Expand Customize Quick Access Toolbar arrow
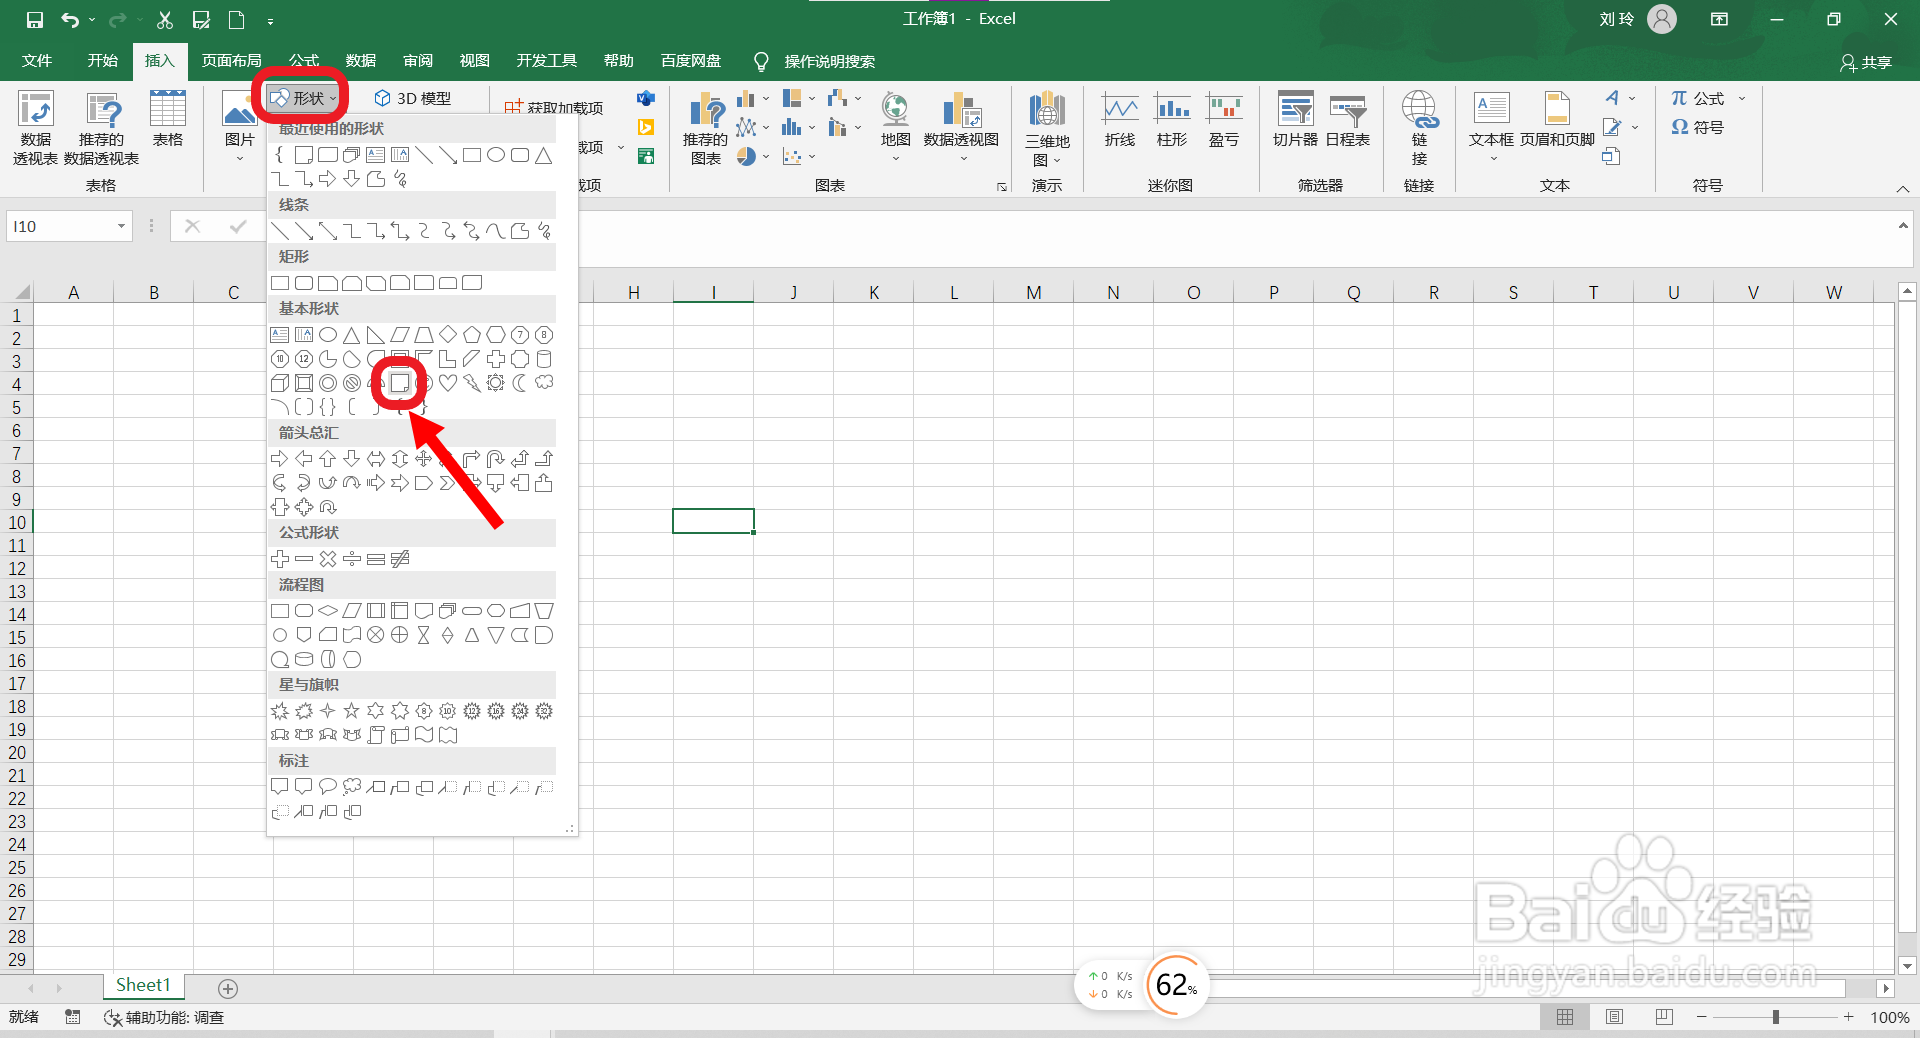 tap(270, 20)
